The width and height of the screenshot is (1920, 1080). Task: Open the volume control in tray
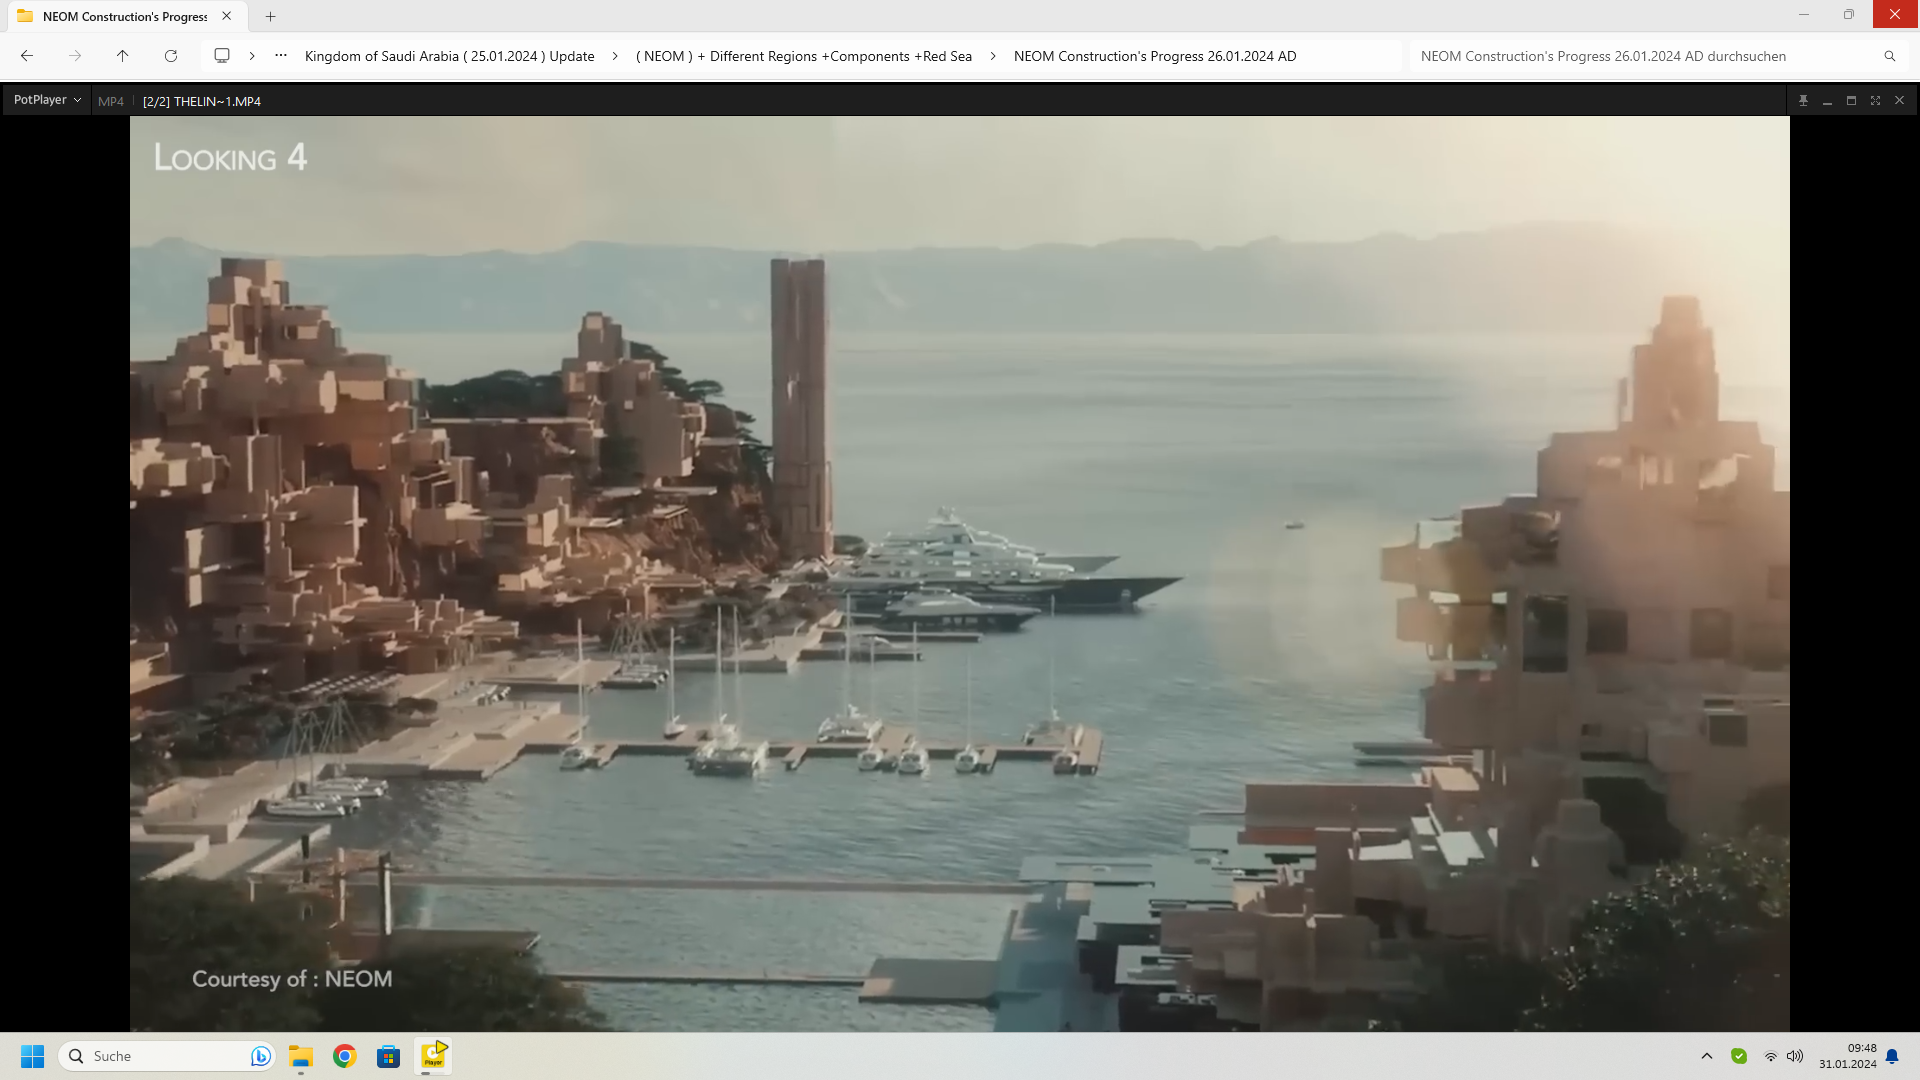(x=1795, y=1056)
